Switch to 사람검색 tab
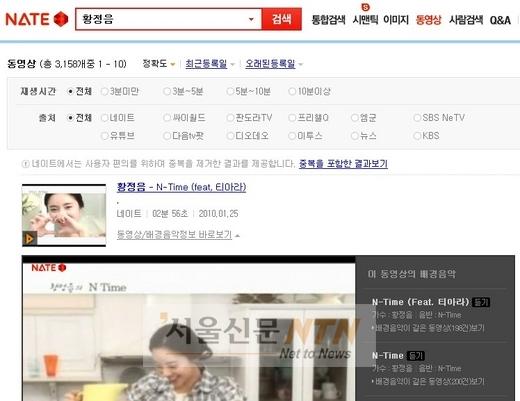The height and width of the screenshot is (401, 520). point(466,20)
